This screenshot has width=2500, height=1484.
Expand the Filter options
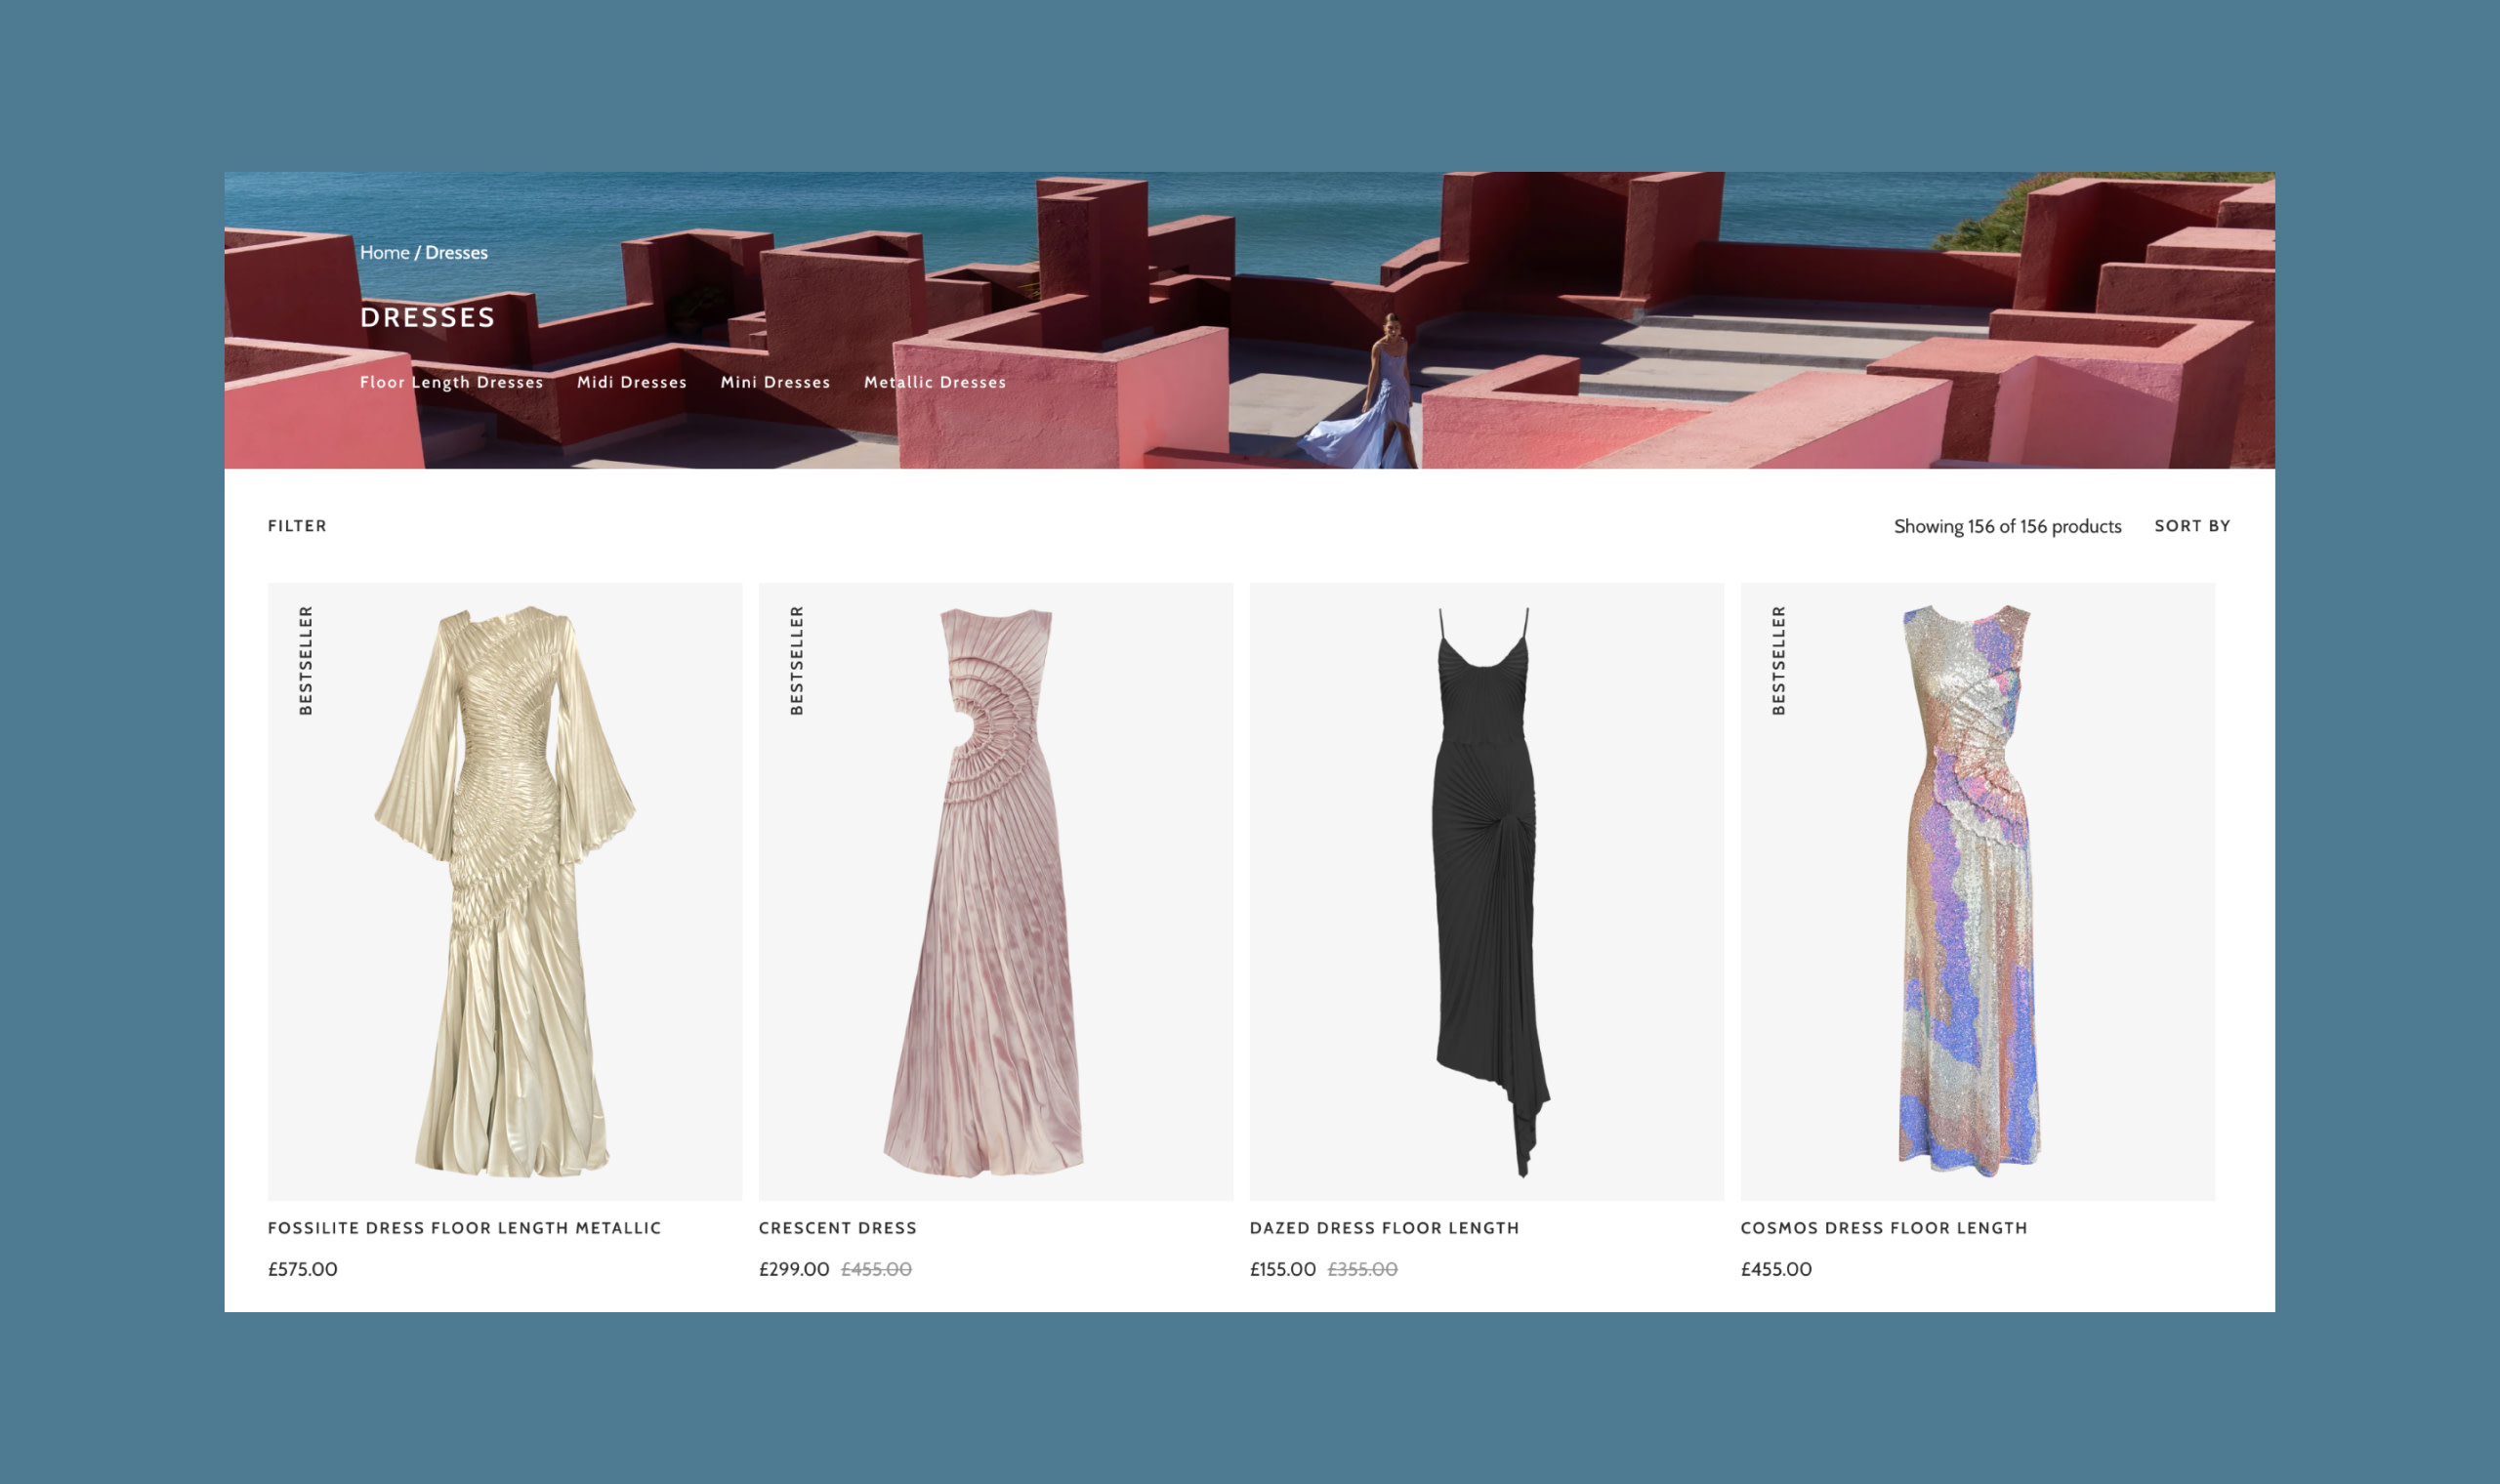coord(297,526)
